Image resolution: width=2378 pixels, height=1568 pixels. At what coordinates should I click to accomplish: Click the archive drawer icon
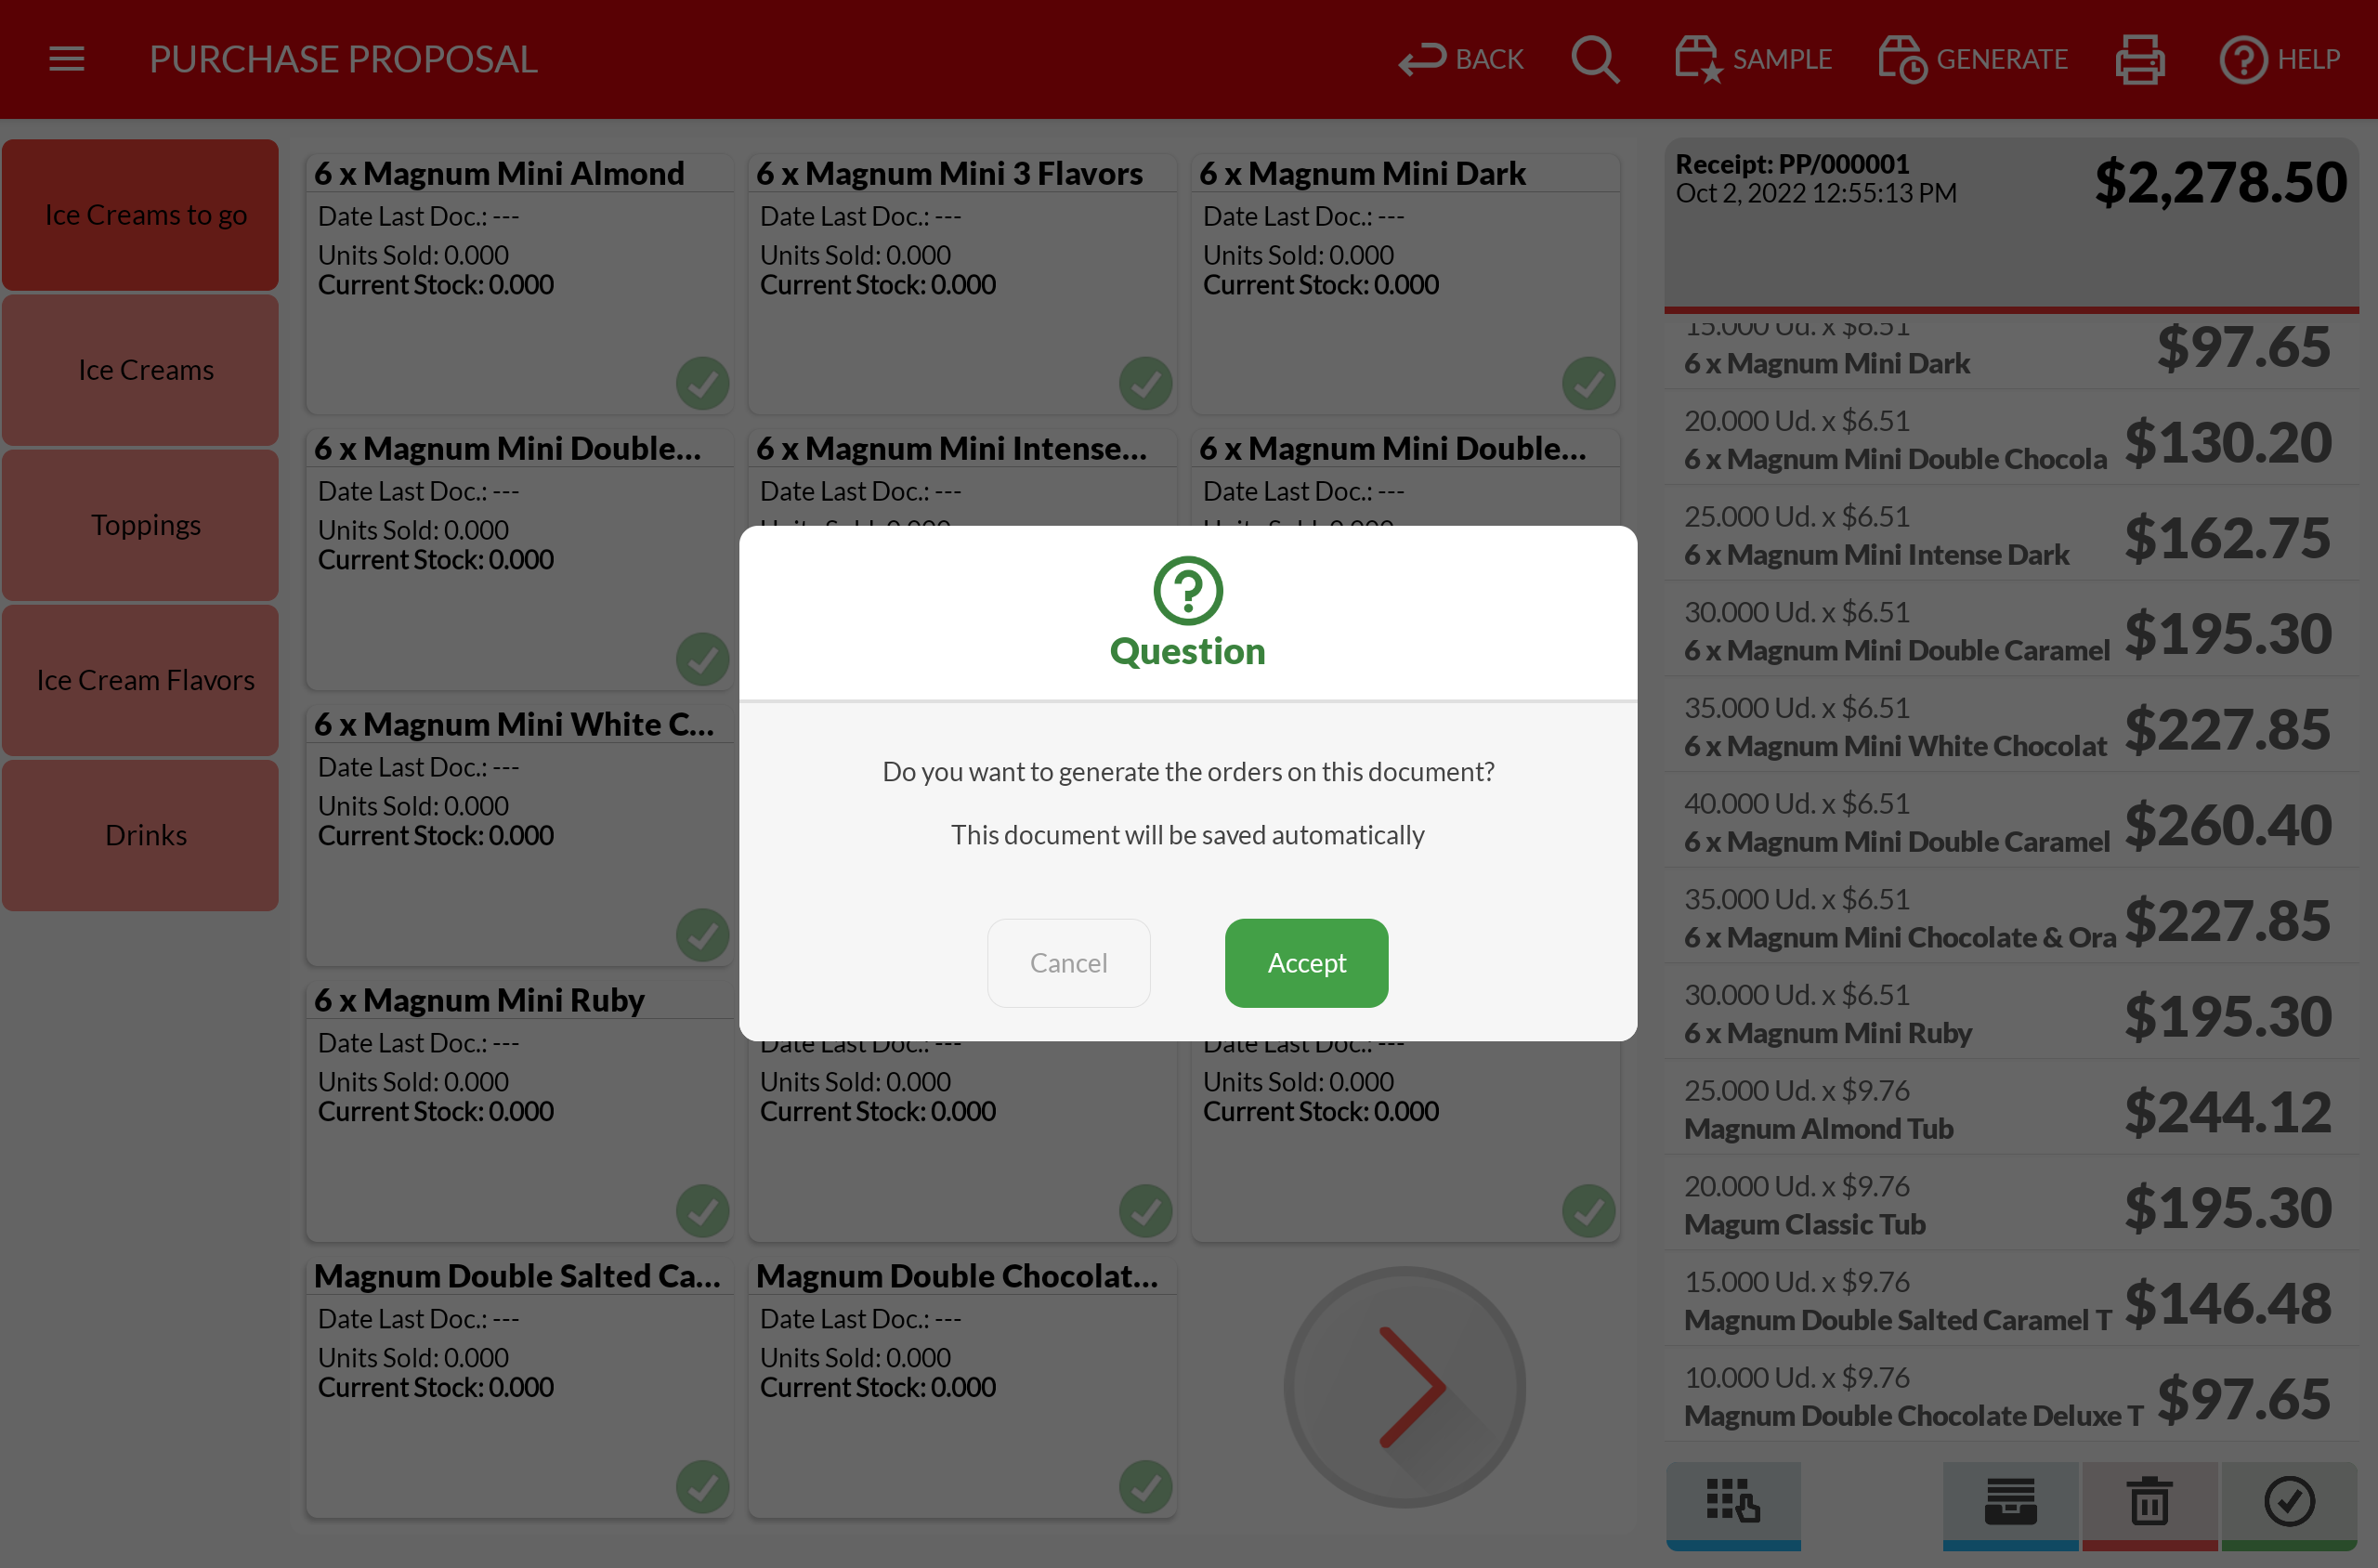[2010, 1502]
